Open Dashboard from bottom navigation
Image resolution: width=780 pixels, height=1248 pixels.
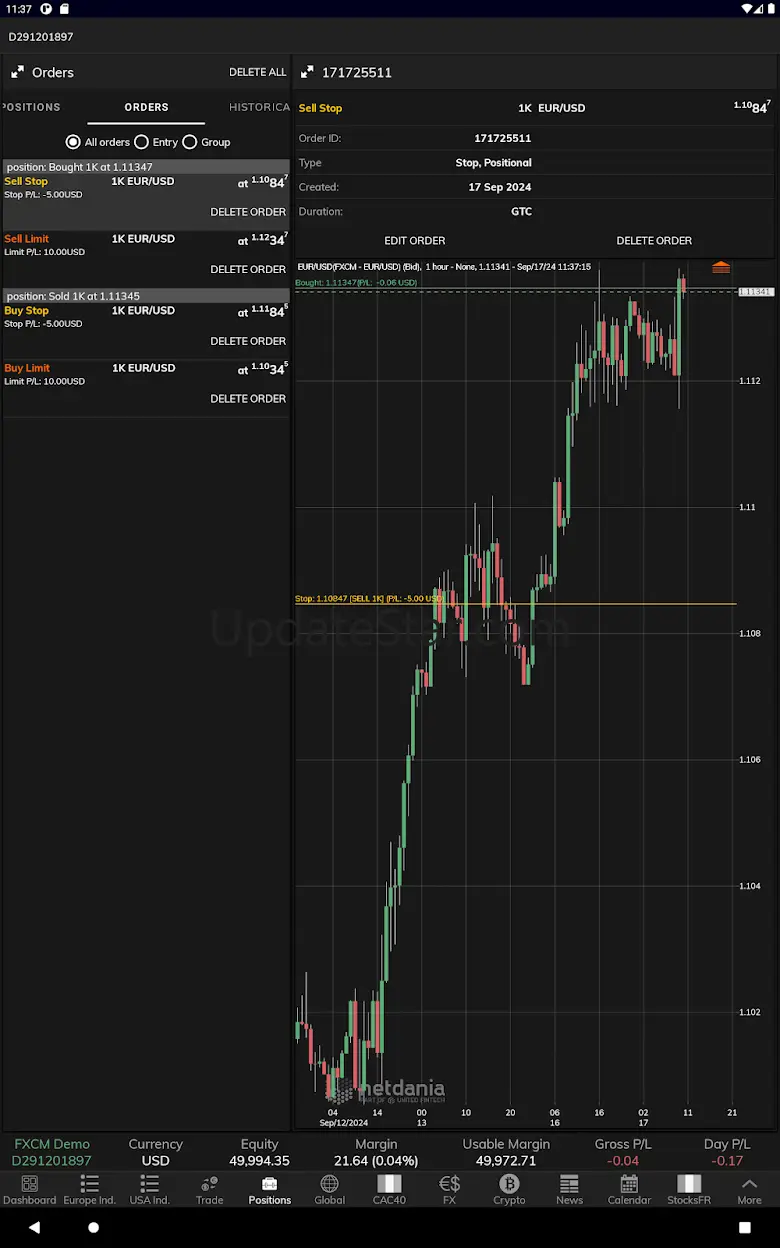30,1184
